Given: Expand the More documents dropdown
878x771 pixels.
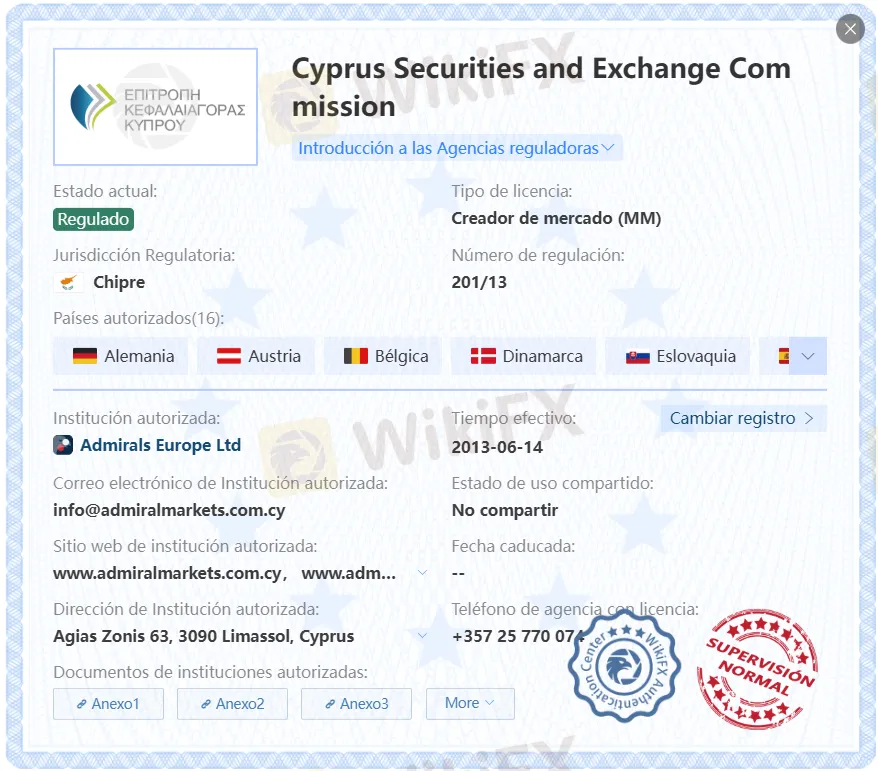Looking at the screenshot, I should (470, 704).
